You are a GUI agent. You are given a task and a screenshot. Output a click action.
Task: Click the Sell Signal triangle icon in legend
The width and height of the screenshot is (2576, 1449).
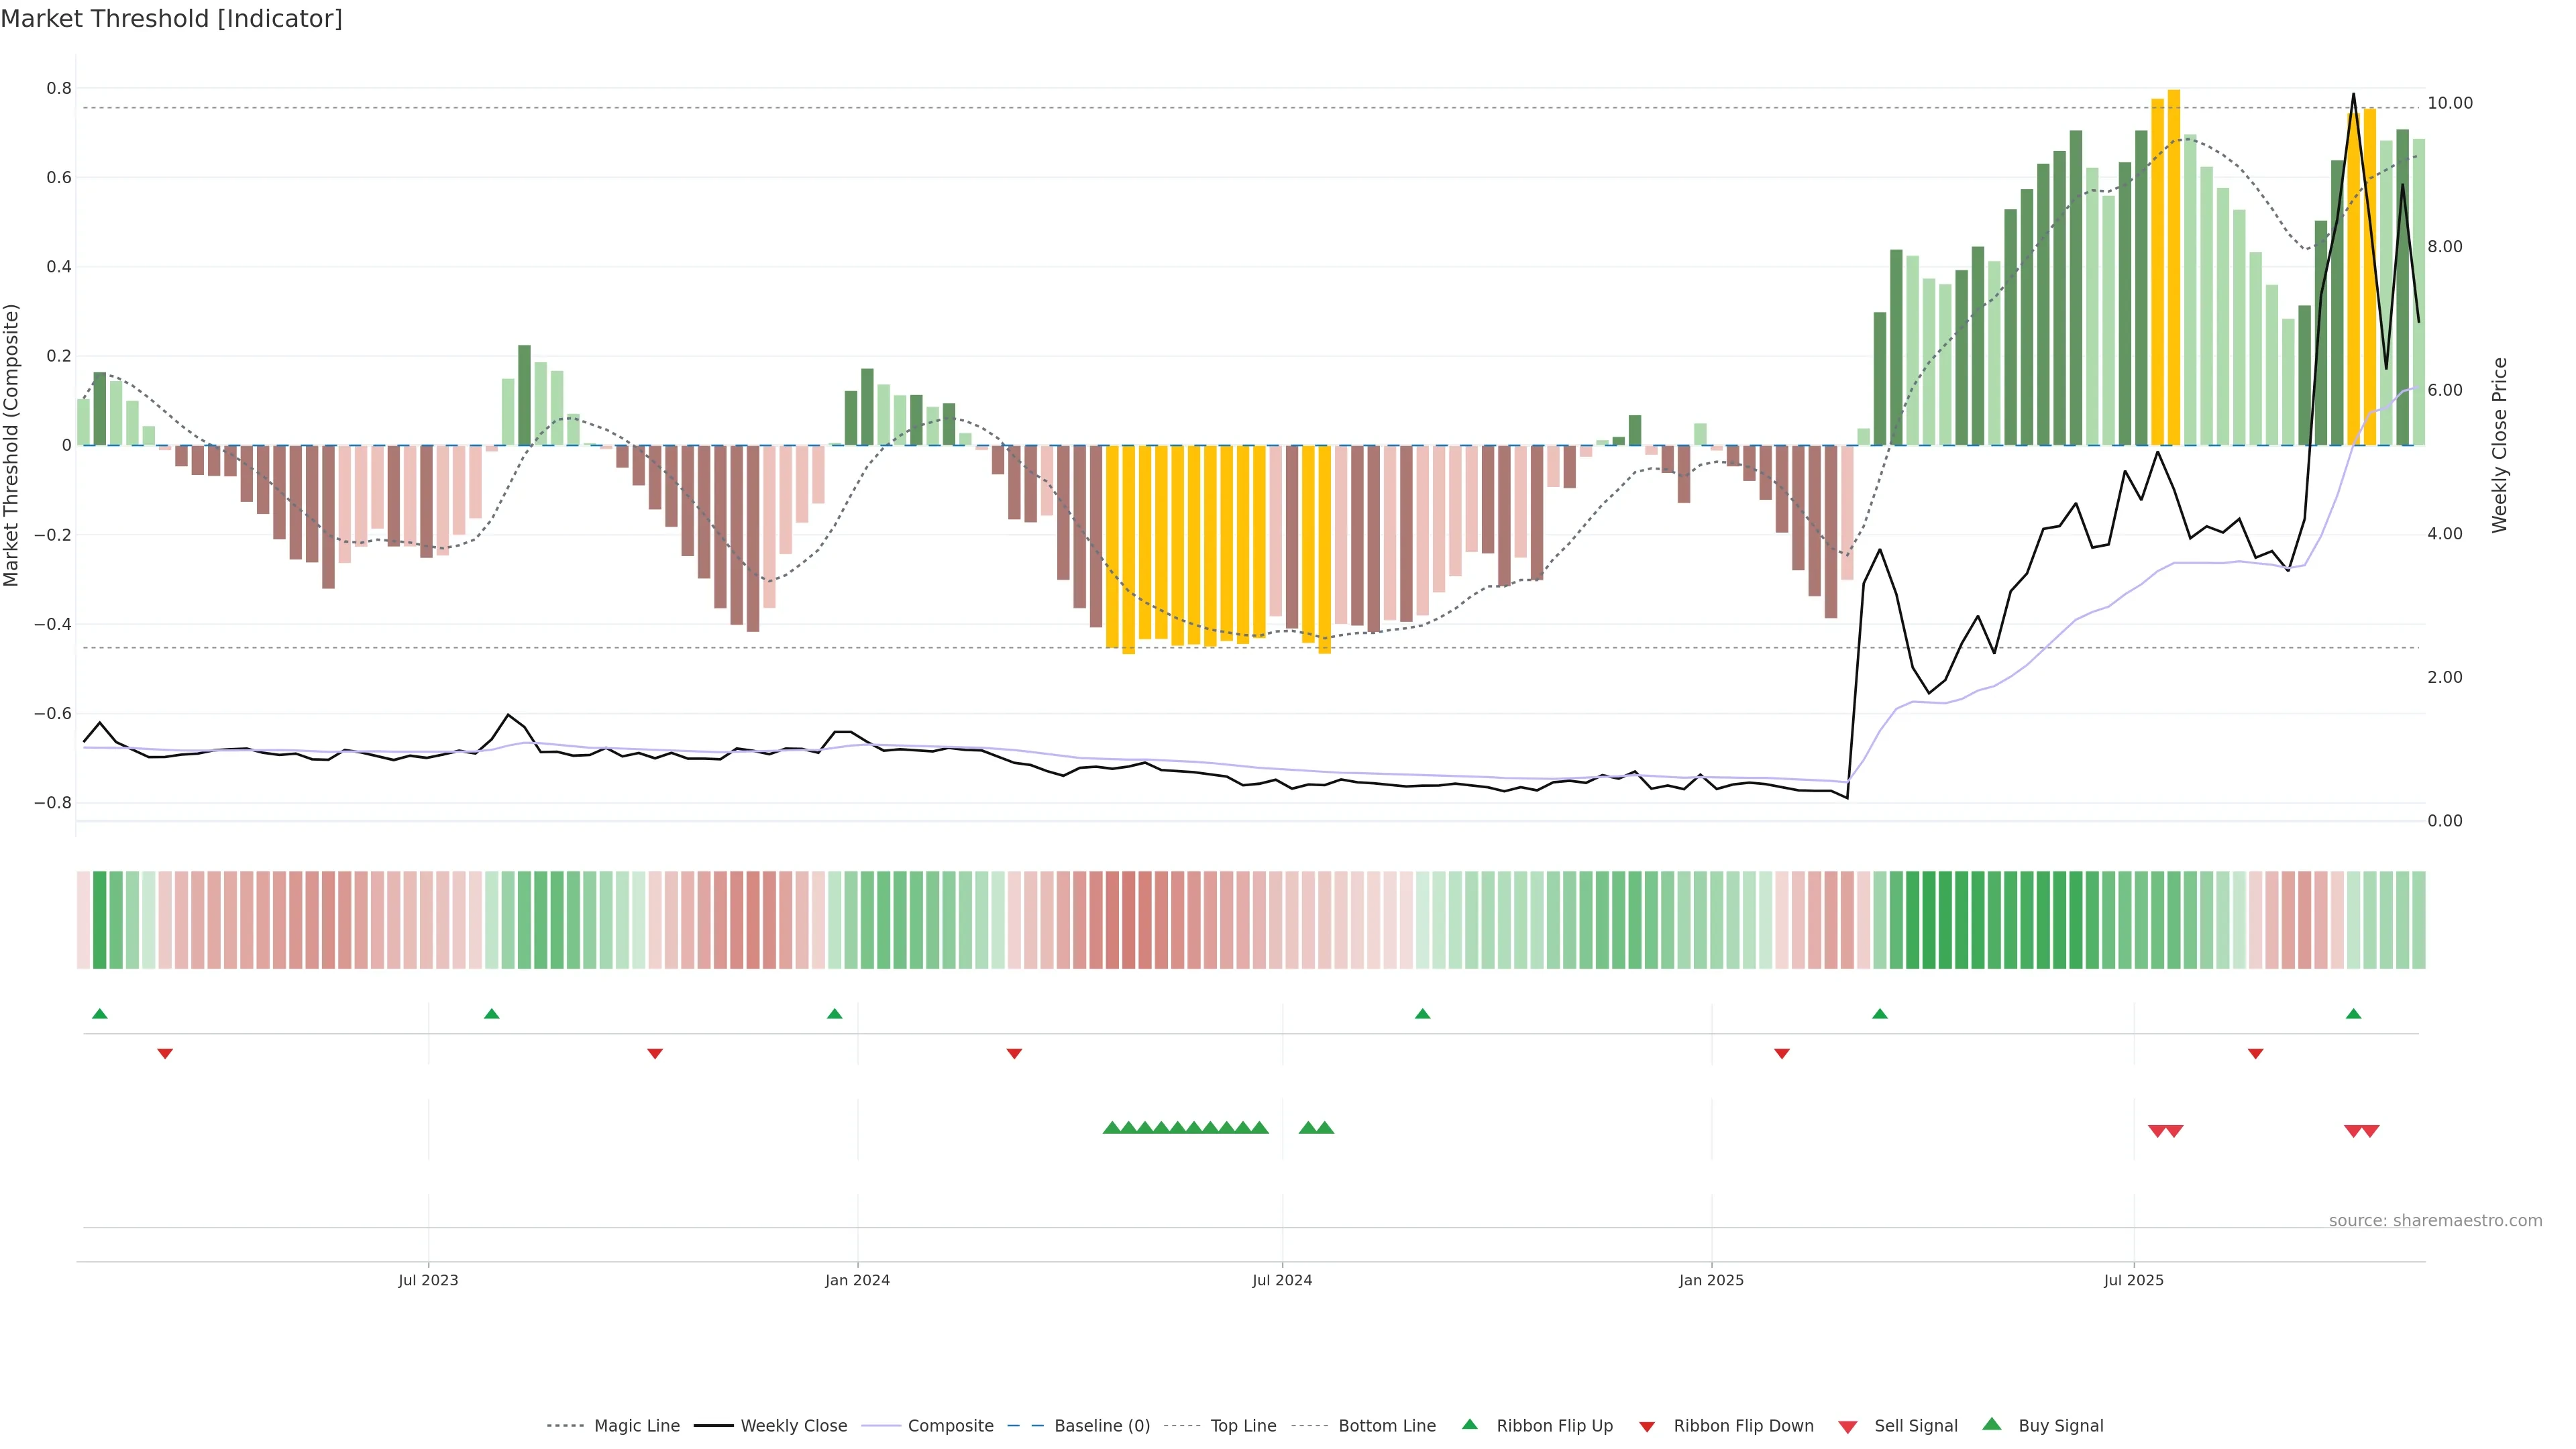(1847, 1427)
